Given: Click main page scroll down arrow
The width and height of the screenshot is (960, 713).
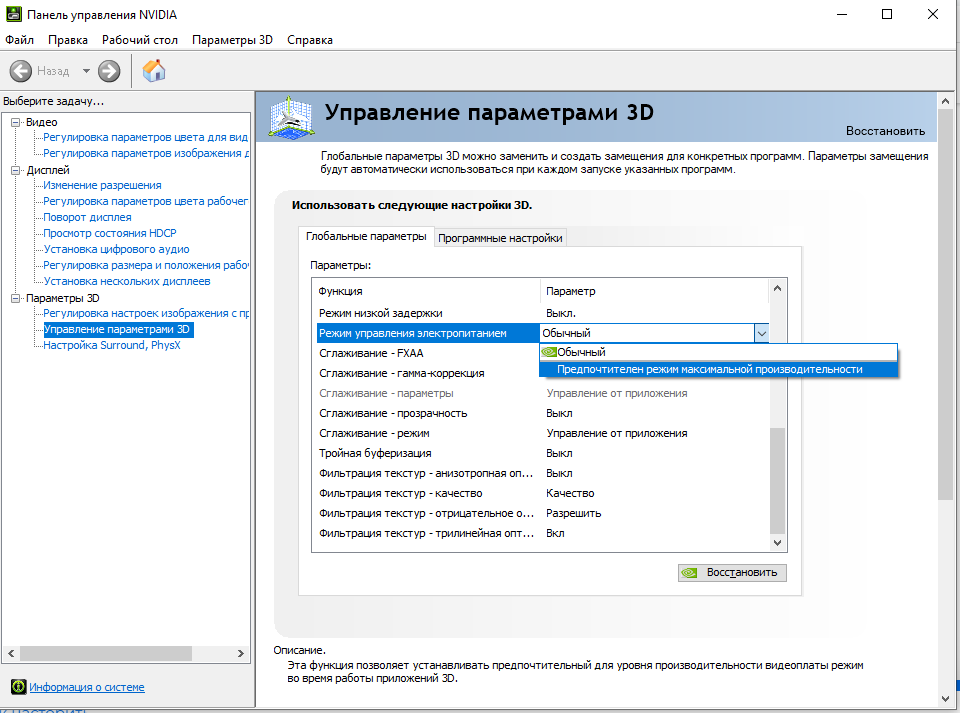Looking at the screenshot, I should [x=945, y=698].
